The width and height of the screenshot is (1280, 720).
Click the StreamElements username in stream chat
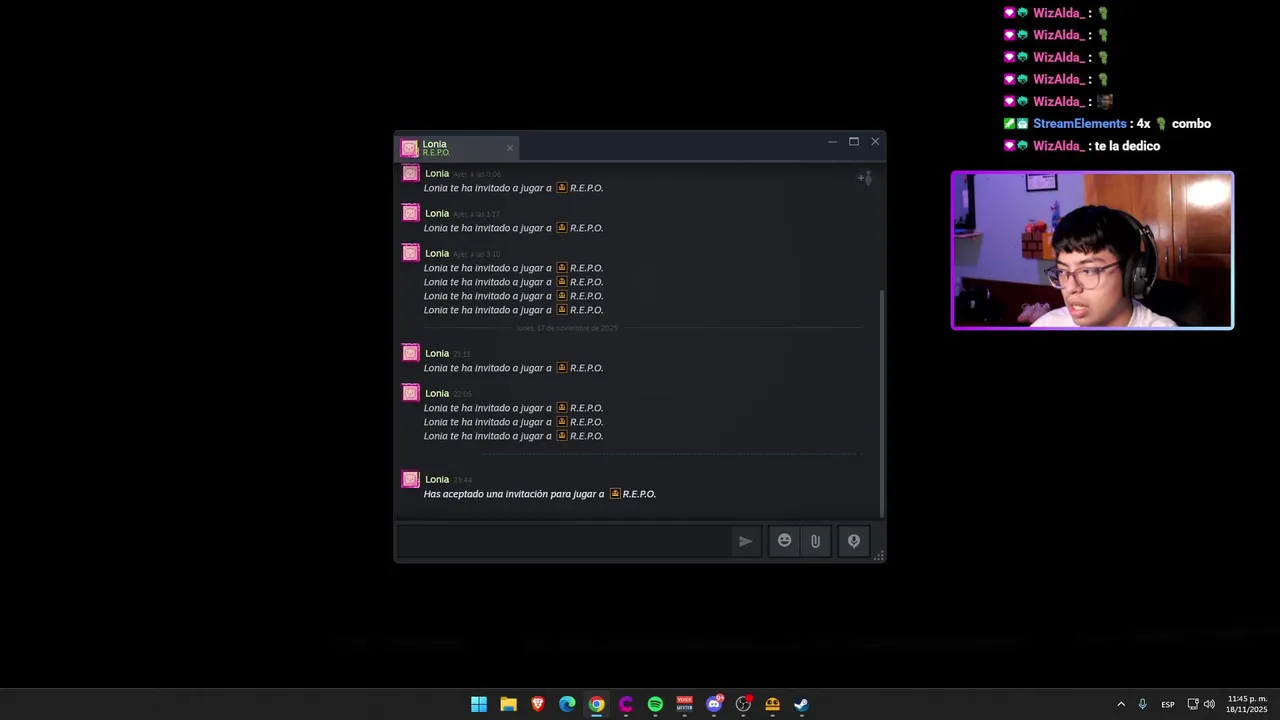pyautogui.click(x=1080, y=124)
